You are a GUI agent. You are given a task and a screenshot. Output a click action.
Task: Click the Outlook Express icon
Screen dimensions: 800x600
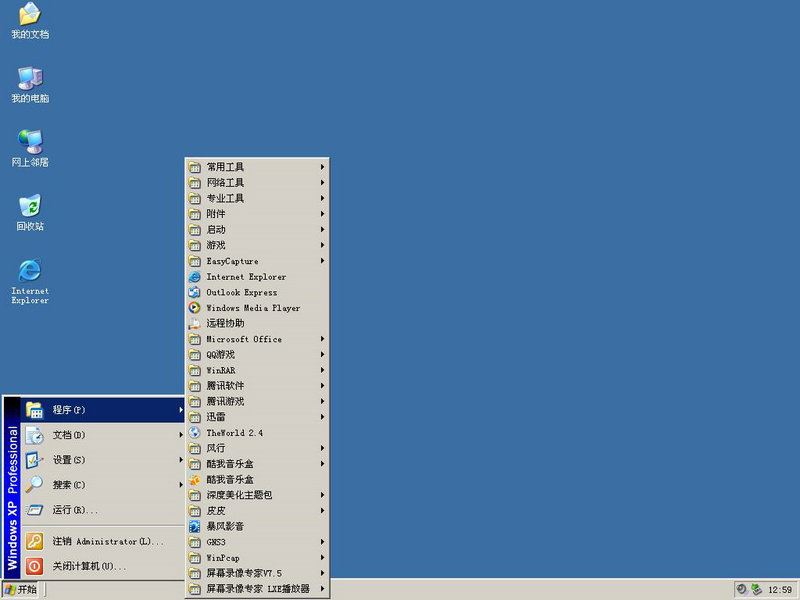(x=194, y=292)
